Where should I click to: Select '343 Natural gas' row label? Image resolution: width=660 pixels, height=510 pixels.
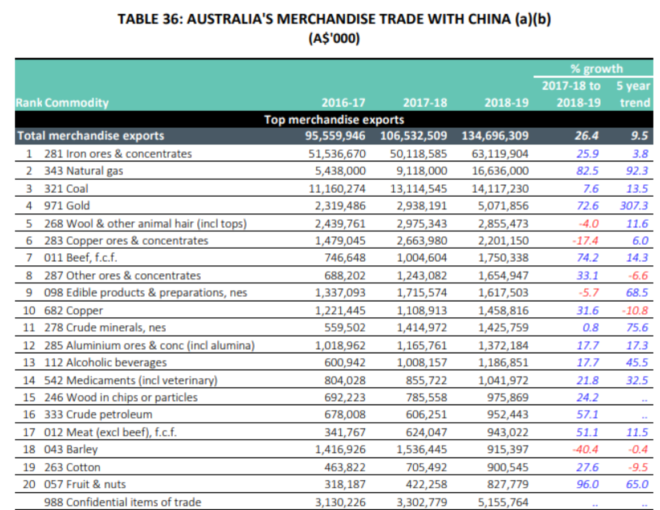pyautogui.click(x=83, y=171)
